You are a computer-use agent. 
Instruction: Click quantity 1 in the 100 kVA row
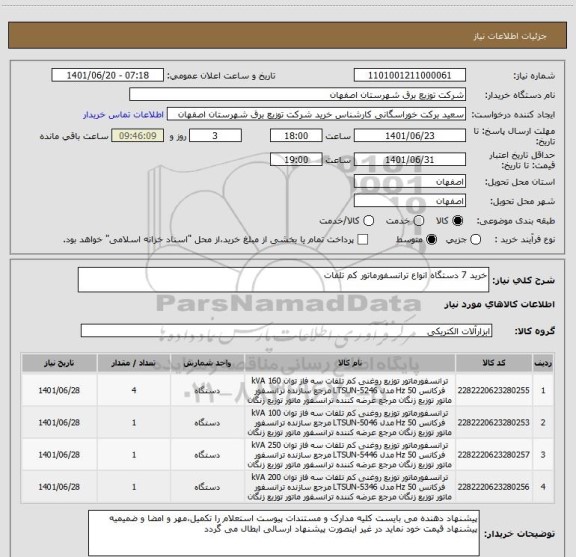click(x=134, y=423)
